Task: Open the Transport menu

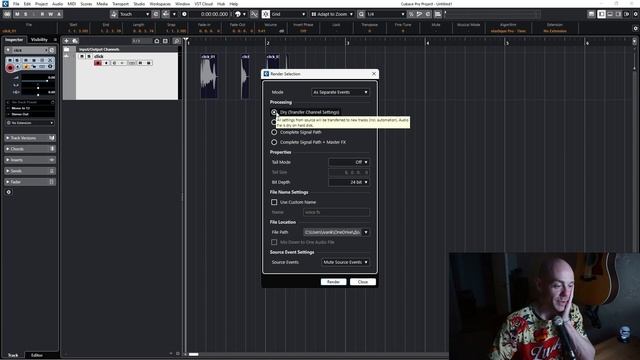Action: point(120,4)
